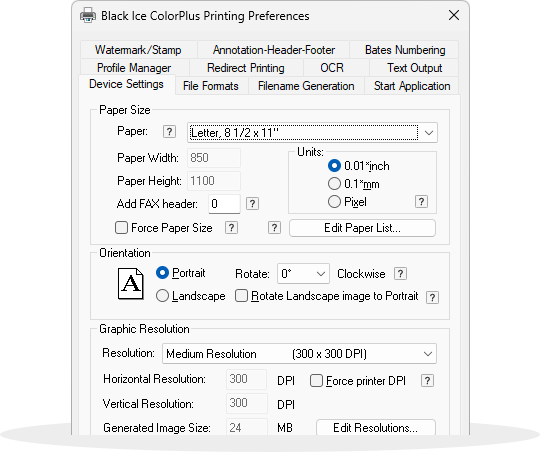This screenshot has width=540, height=452.
Task: Click the Generated Image Size field
Action: tap(247, 427)
